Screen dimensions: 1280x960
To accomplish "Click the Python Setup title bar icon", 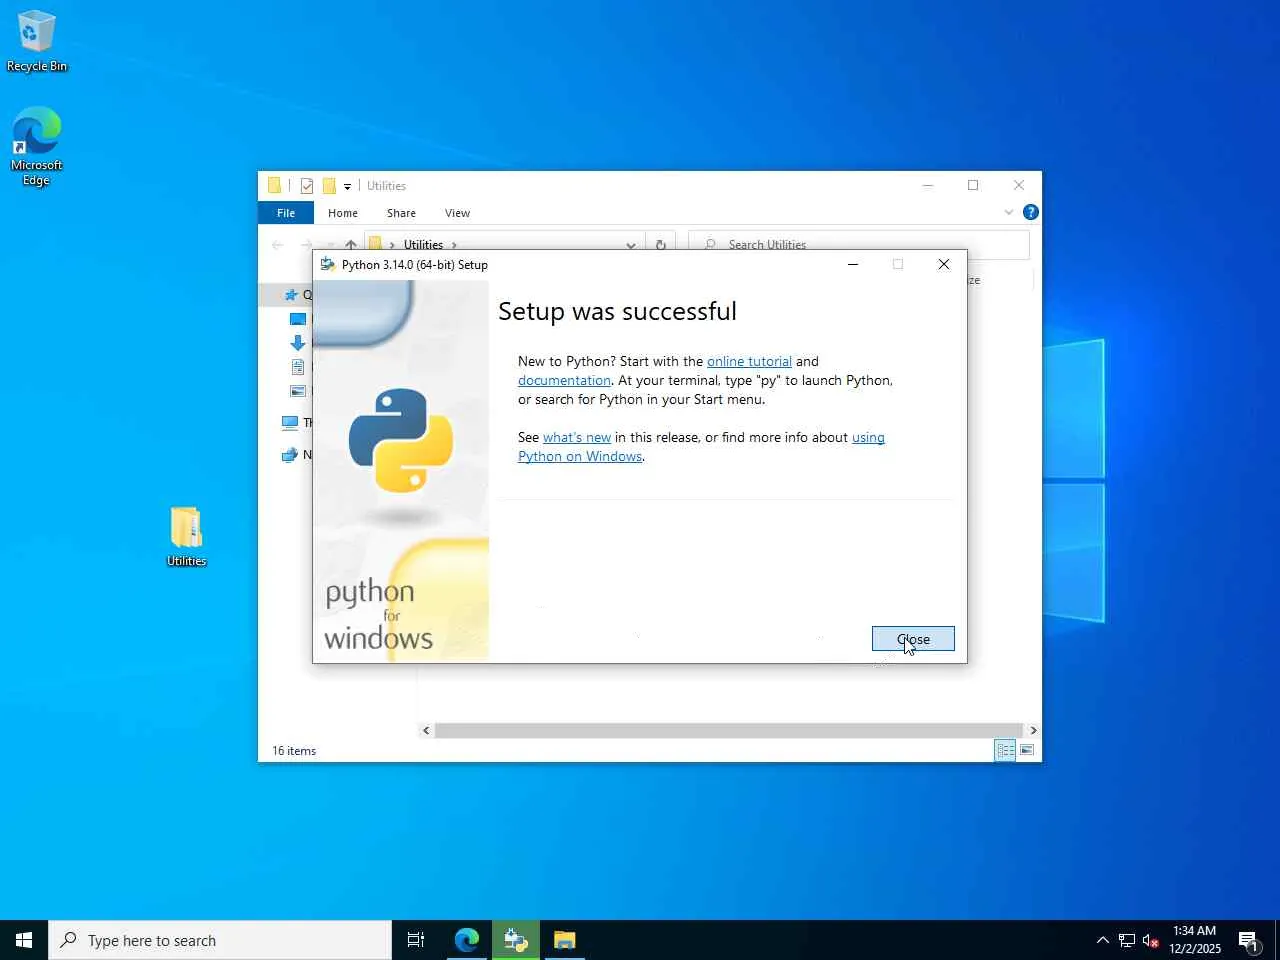I will tap(327, 265).
